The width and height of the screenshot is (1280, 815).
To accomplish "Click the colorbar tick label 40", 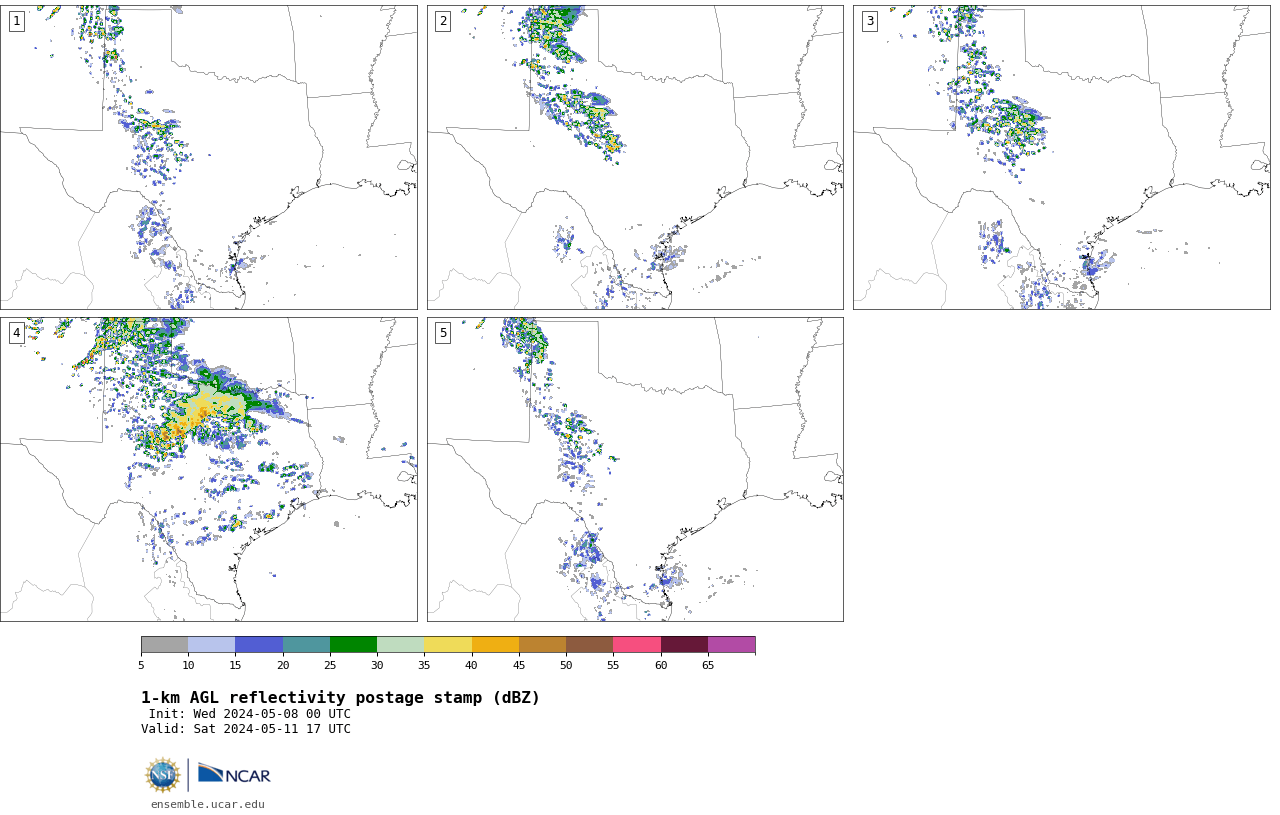I will click(x=472, y=665).
